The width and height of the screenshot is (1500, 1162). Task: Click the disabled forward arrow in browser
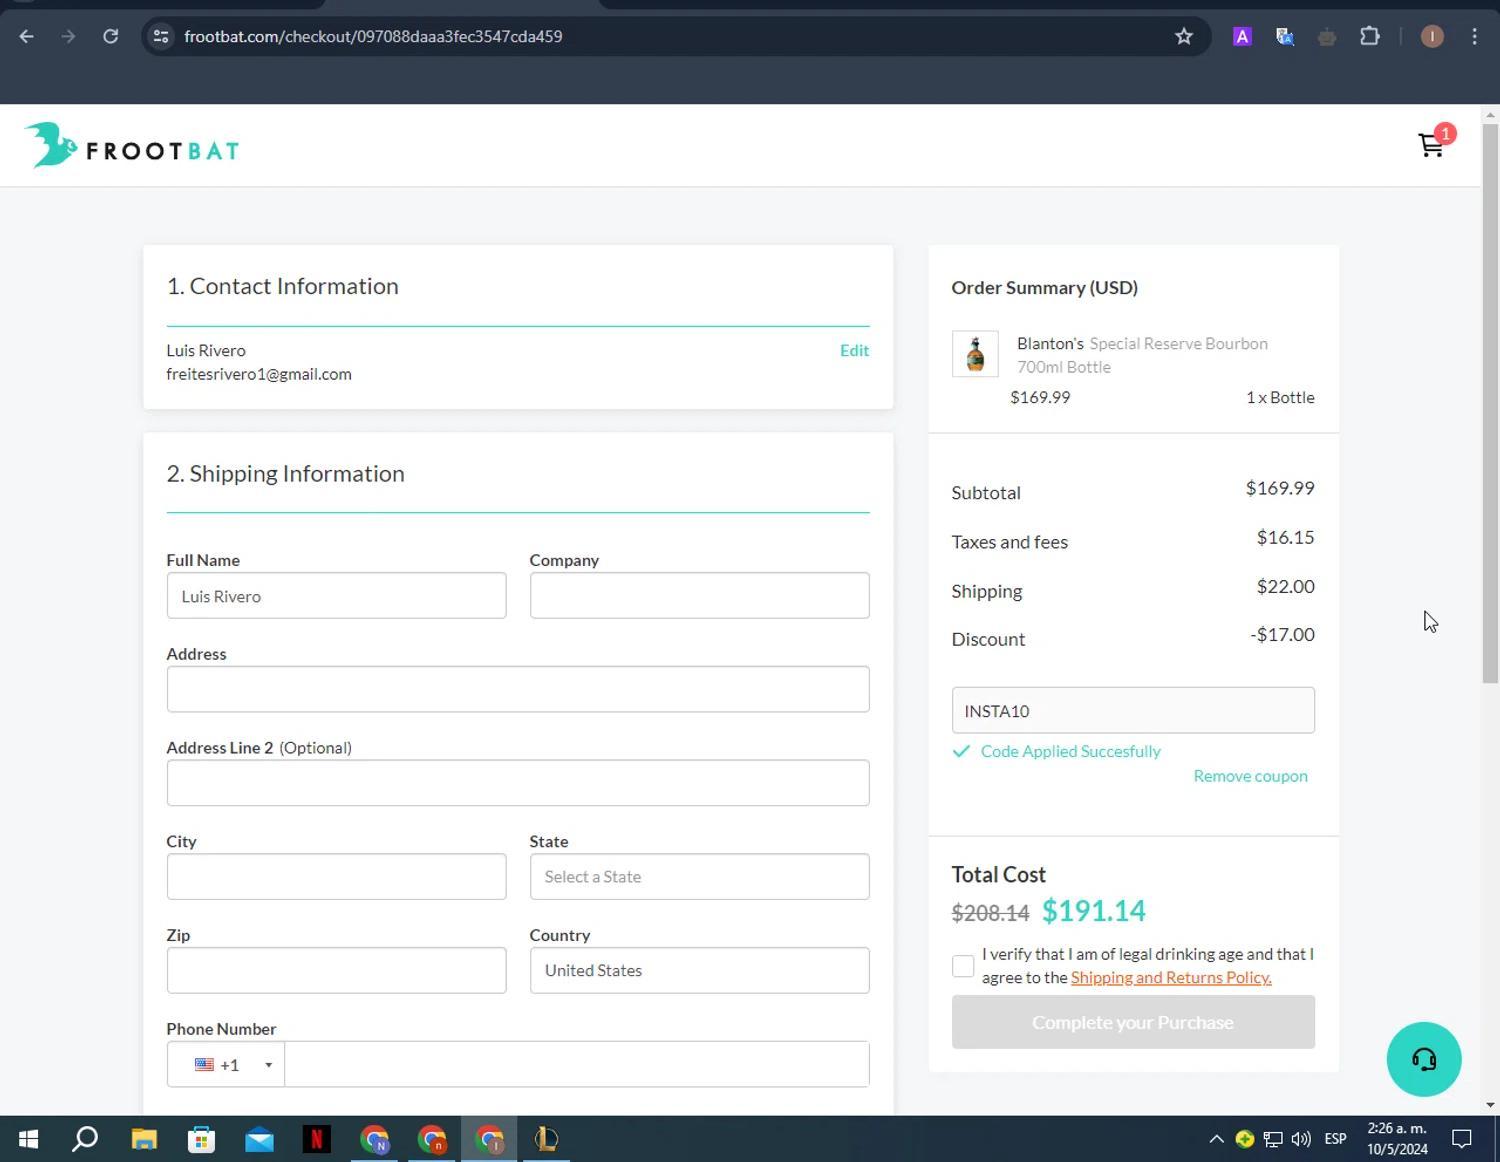click(68, 36)
